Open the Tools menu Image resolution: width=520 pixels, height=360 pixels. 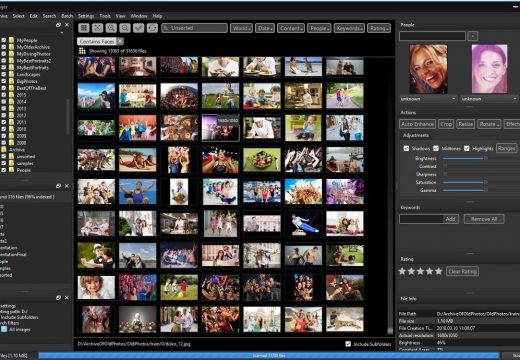[105, 16]
